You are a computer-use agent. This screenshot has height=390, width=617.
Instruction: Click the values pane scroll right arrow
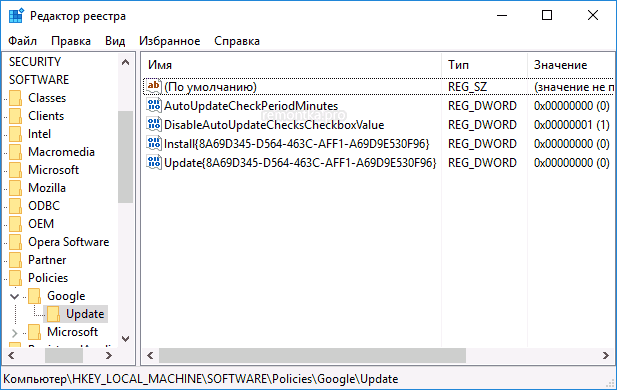(606, 355)
